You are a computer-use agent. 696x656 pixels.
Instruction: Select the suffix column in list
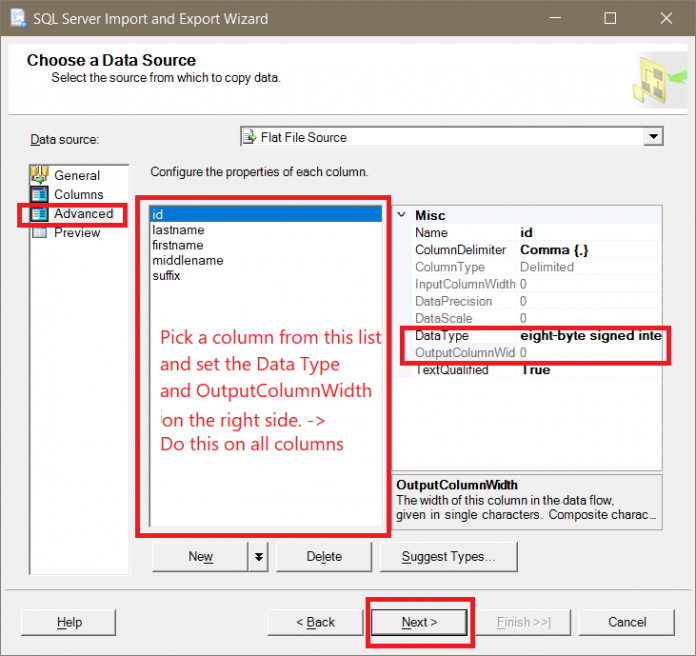[x=166, y=275]
